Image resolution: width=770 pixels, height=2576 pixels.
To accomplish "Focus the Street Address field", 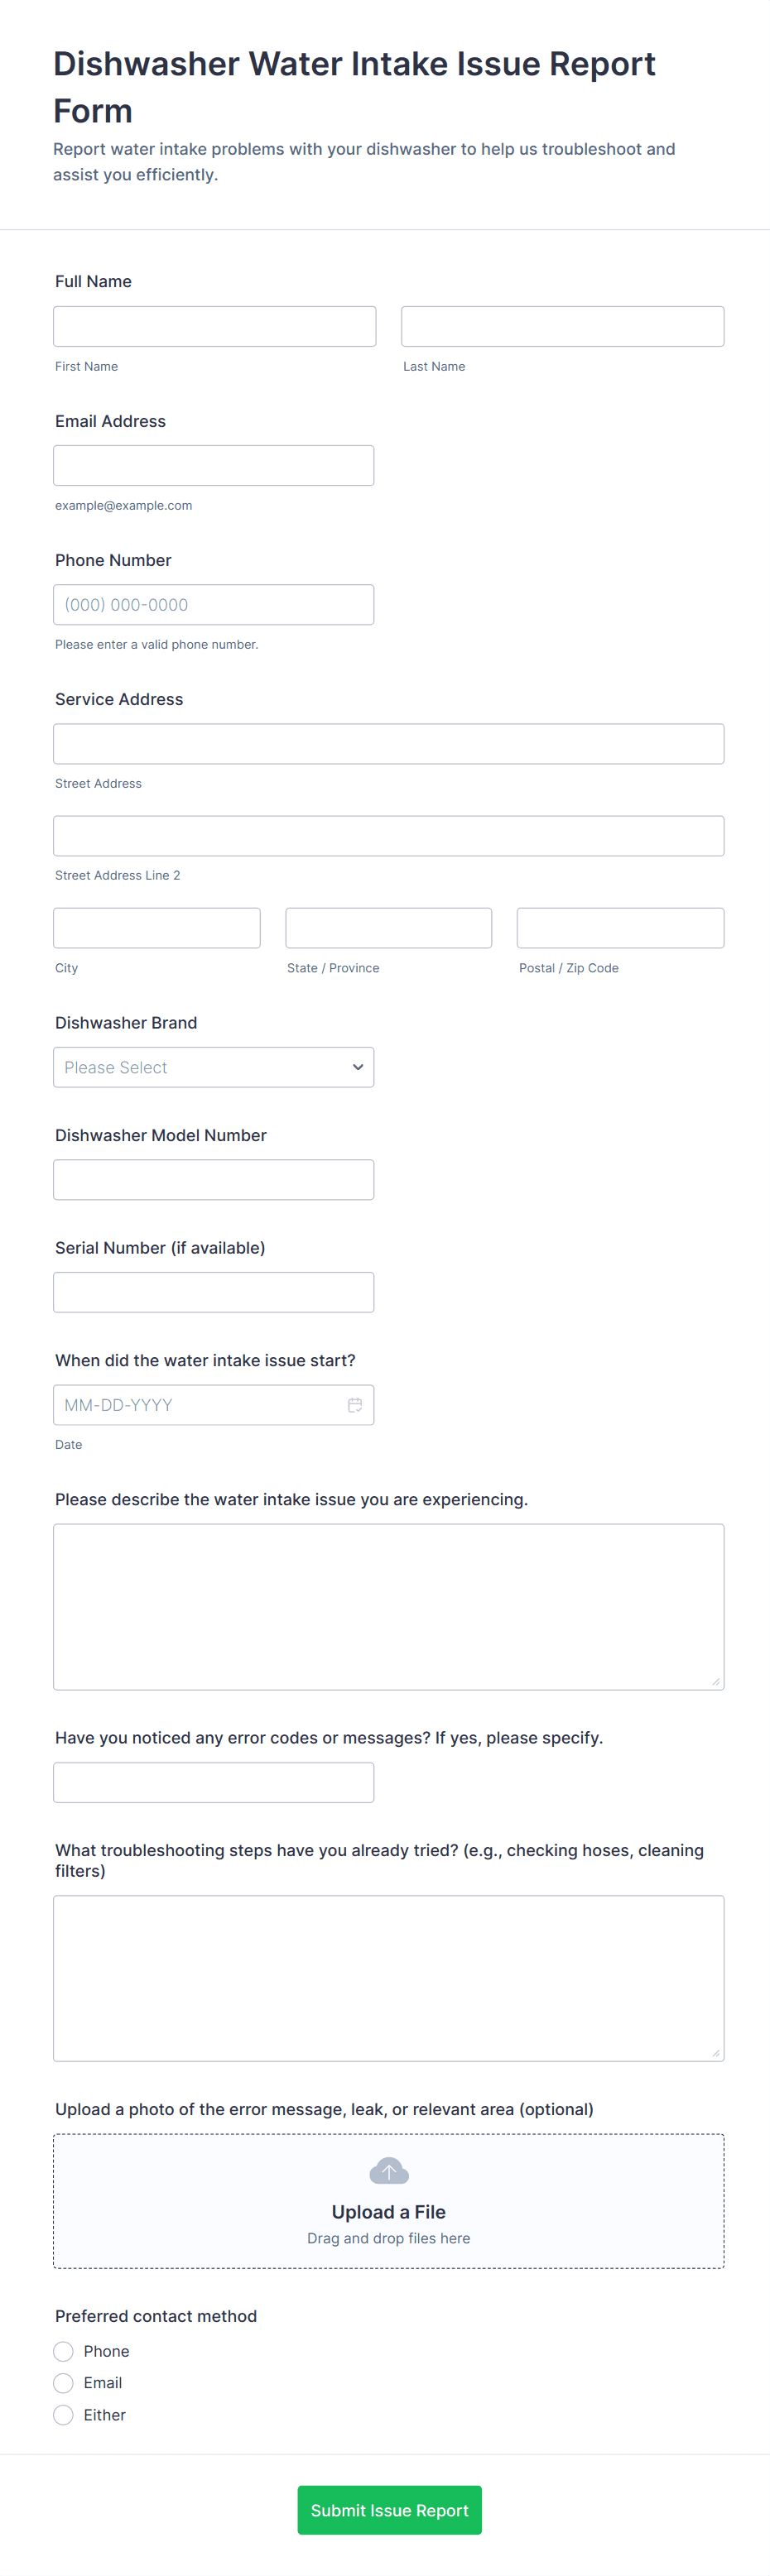I will (x=388, y=743).
